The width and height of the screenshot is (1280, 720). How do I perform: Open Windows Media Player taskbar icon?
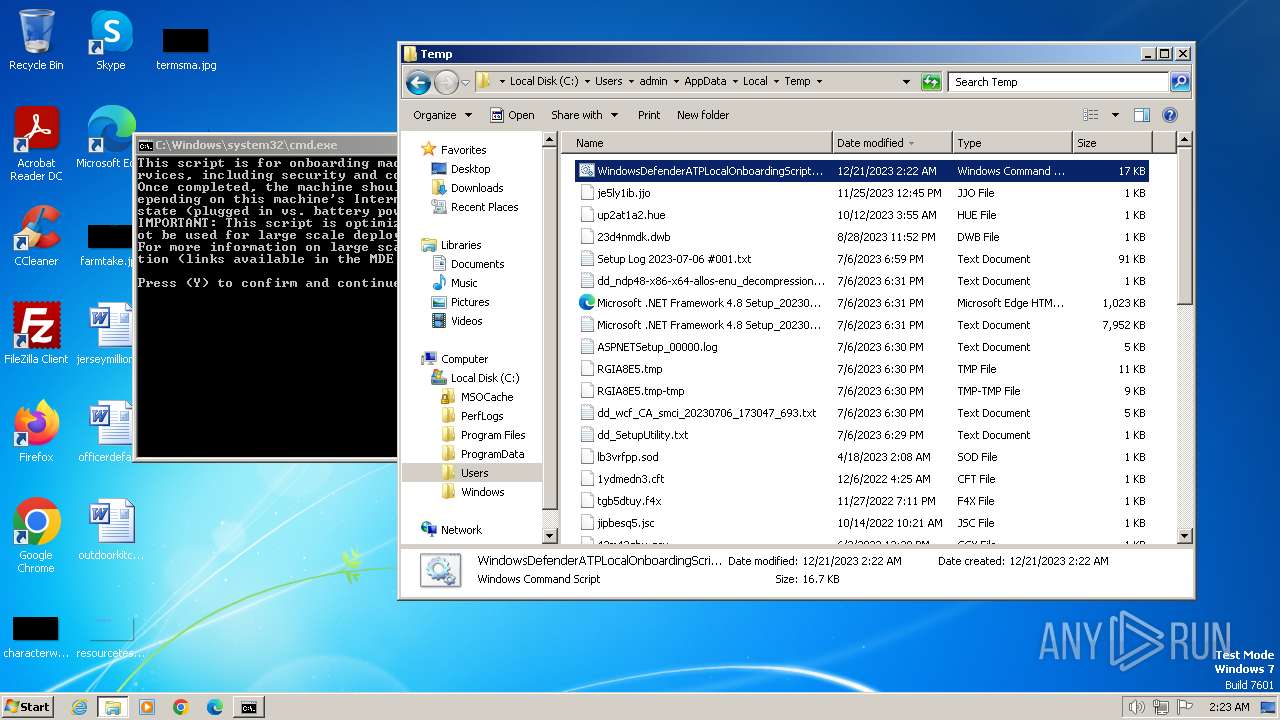[x=147, y=707]
